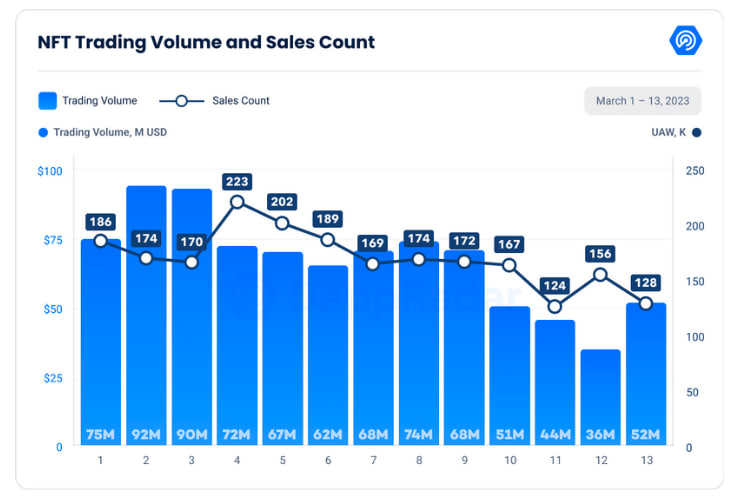This screenshot has width=740, height=500.
Task: Click the $100 left axis label
Action: (x=50, y=171)
